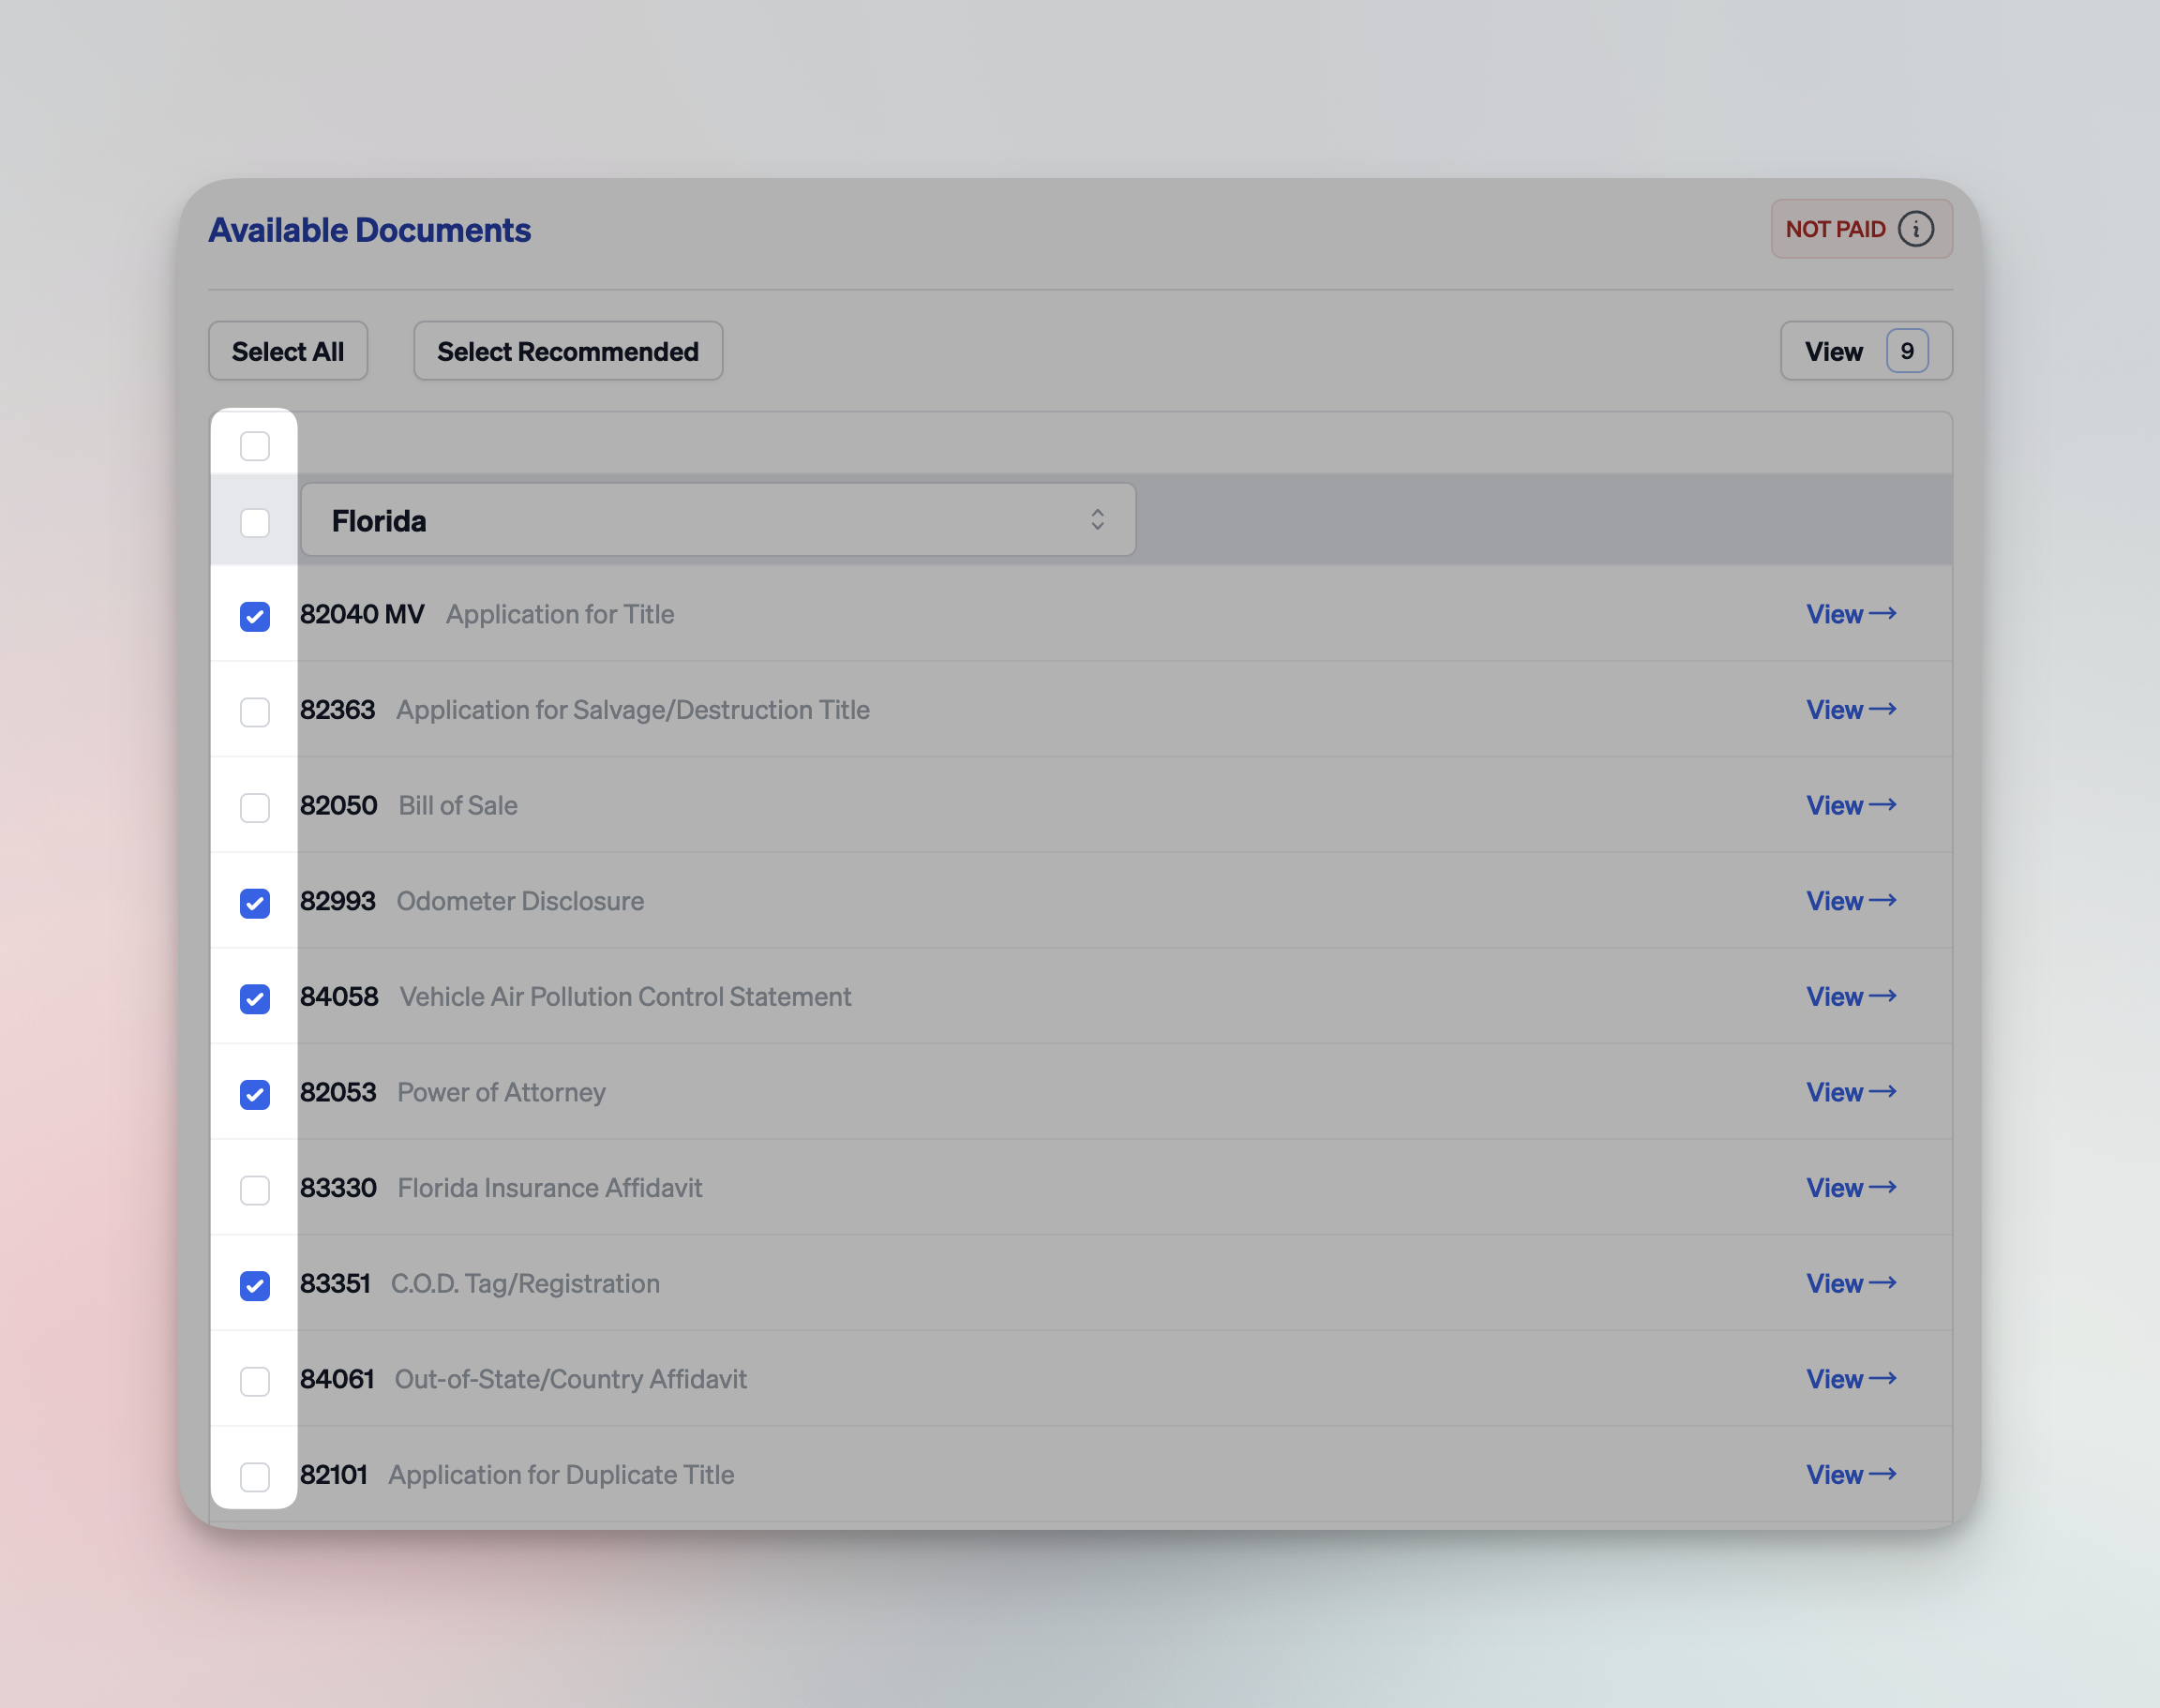Toggle the checkbox beside the Florida dropdown
The image size is (2160, 1708).
coord(255,522)
